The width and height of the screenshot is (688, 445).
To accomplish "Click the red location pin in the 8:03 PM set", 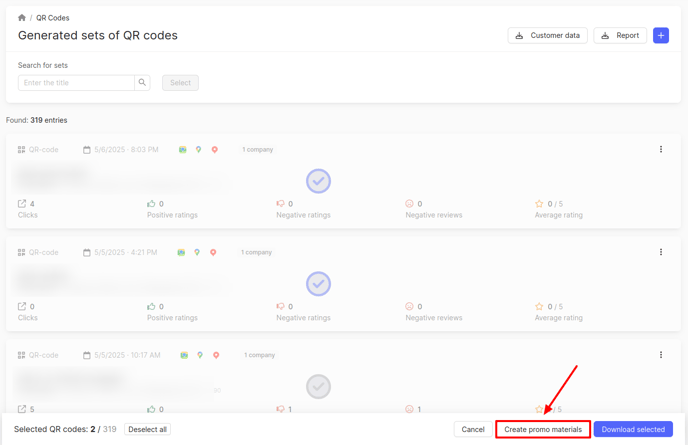I will click(215, 150).
